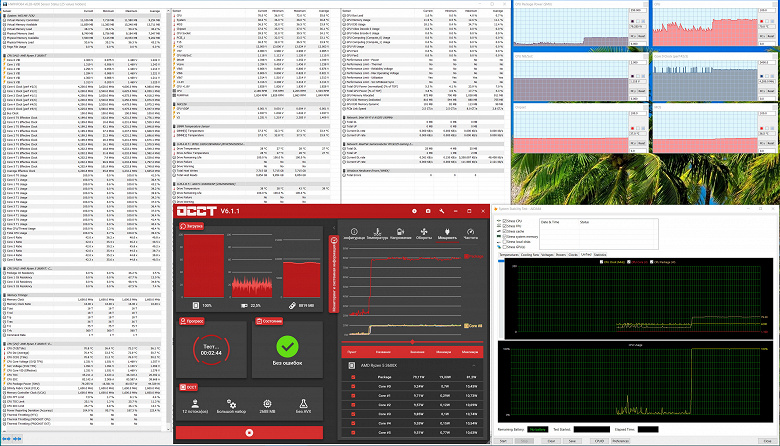Open OCCT settings wrench icon
The image size is (780, 446).
click(441, 211)
